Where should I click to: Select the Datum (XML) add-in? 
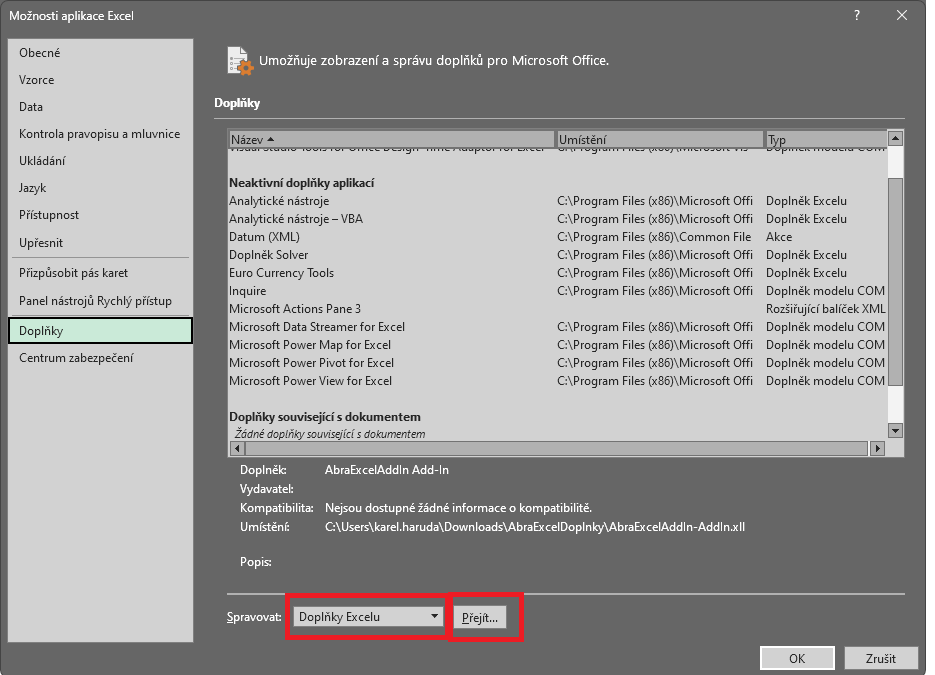coord(557,237)
